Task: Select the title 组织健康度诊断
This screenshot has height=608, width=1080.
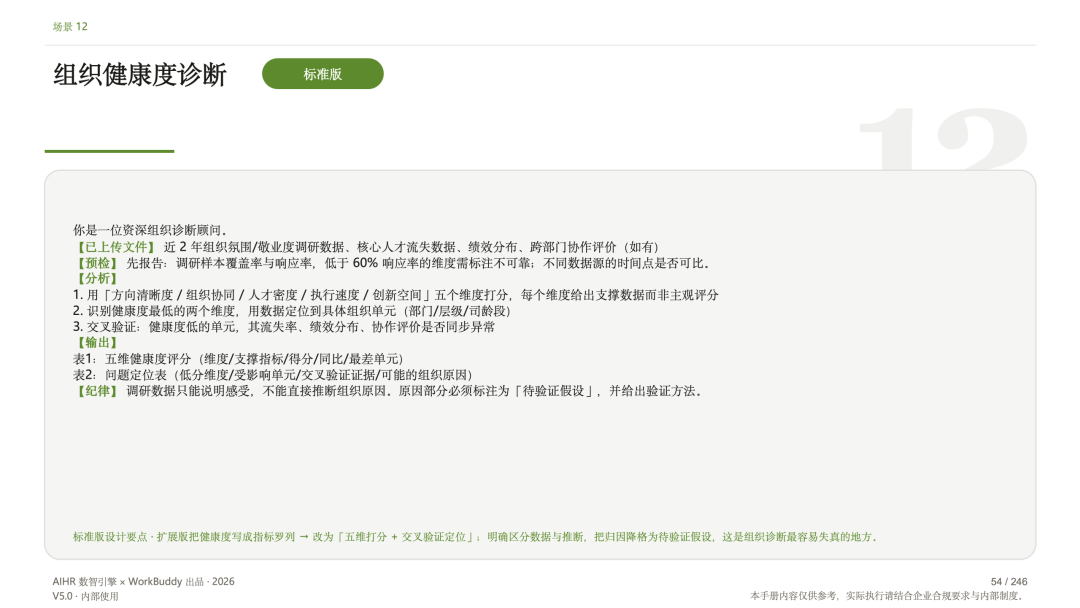Action: [140, 74]
